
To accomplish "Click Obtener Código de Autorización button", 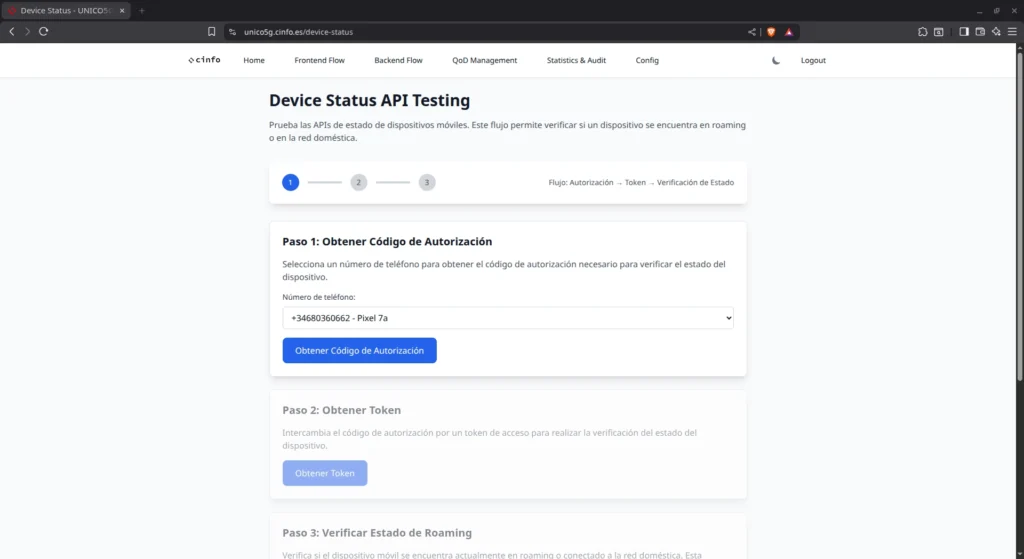I will pos(359,351).
